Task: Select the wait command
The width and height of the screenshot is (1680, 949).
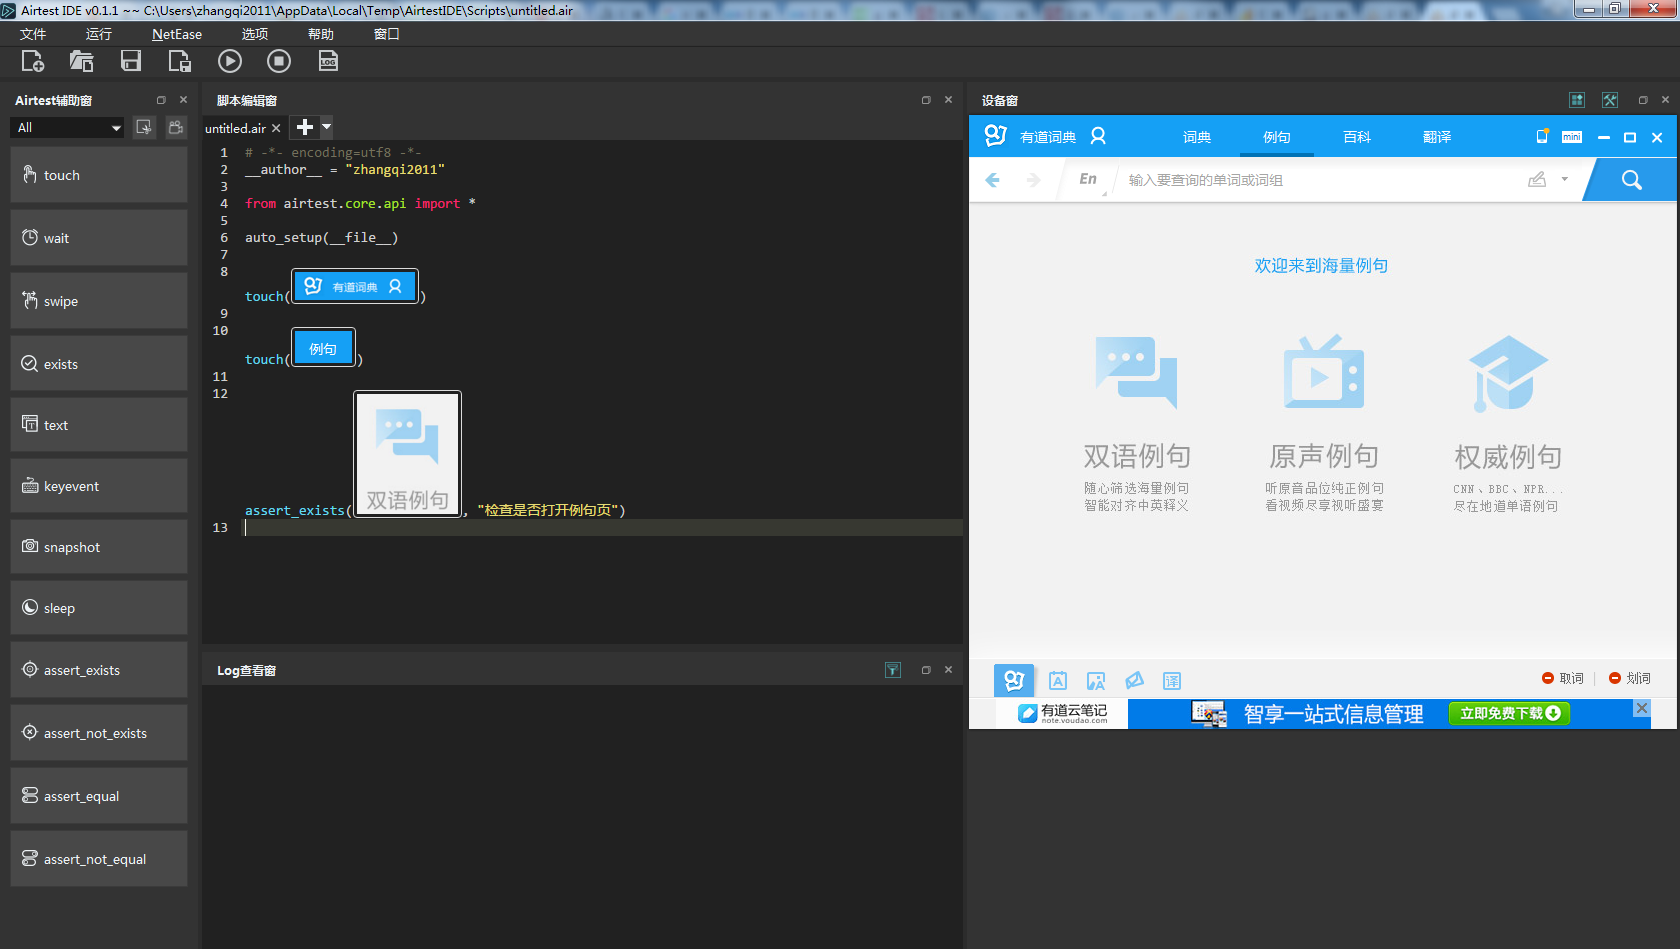Action: (99, 238)
